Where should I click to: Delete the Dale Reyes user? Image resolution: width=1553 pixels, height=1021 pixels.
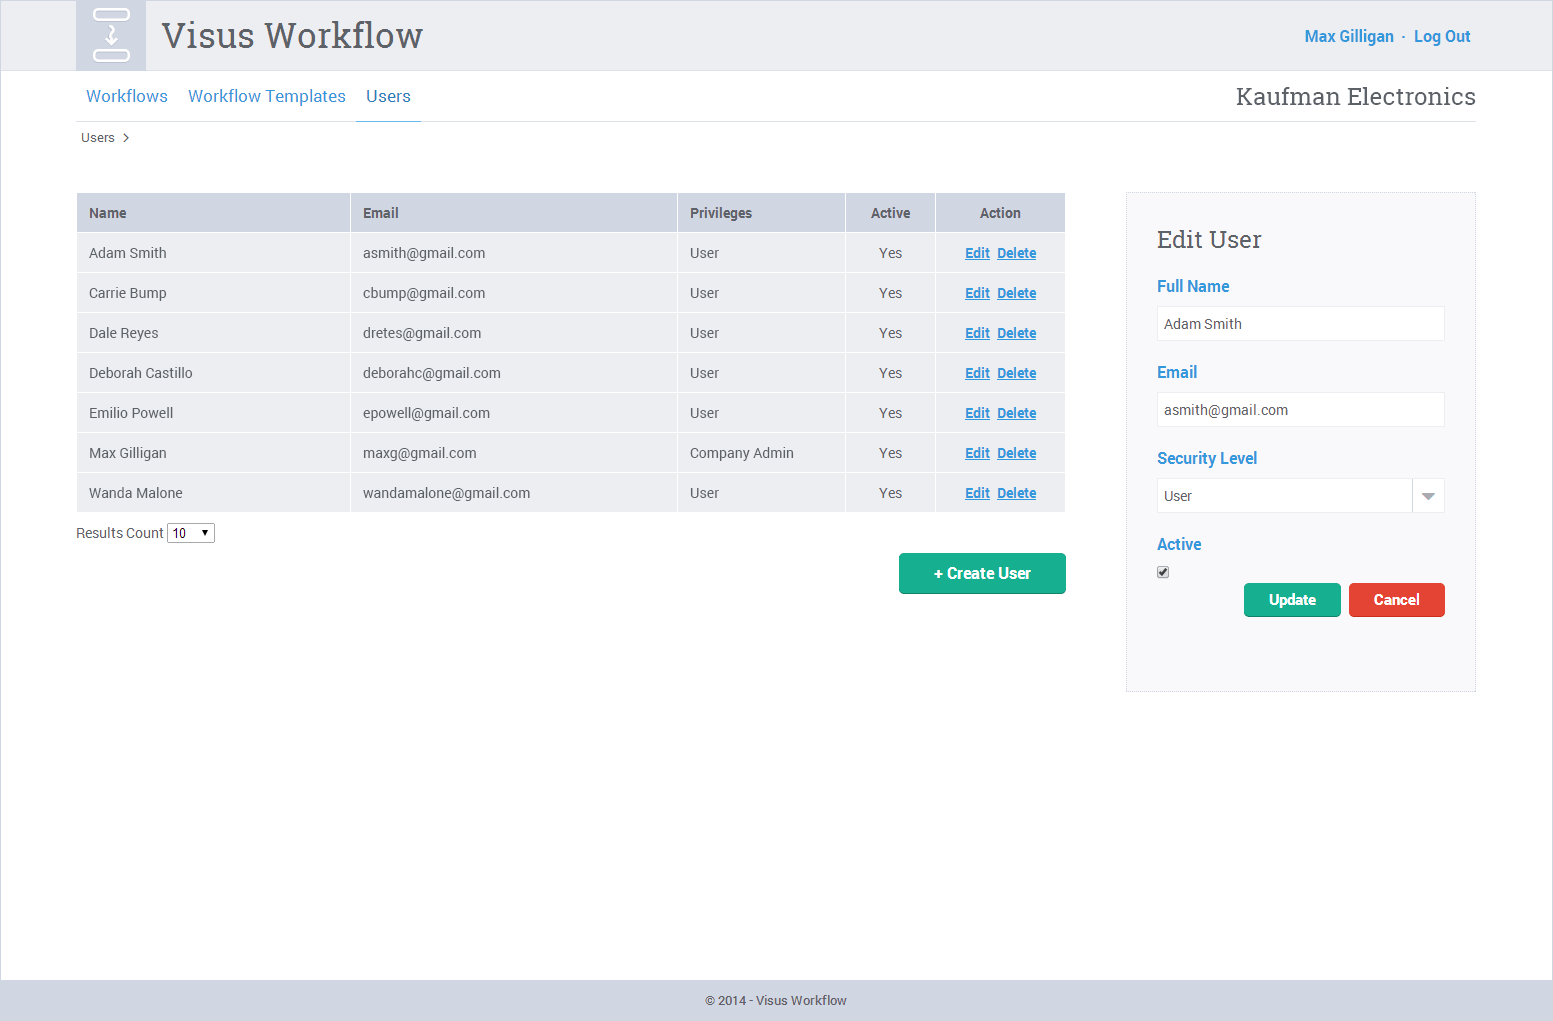(x=1016, y=333)
